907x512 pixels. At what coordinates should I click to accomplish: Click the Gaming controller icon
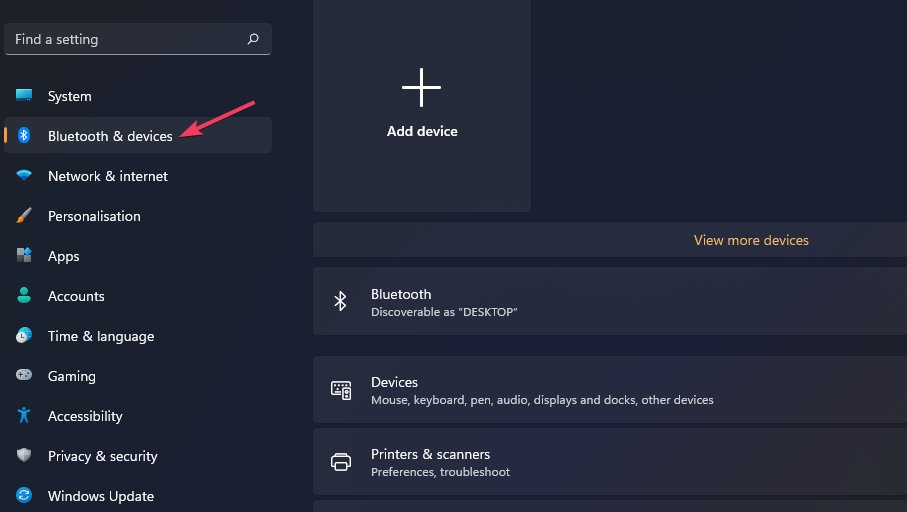point(24,375)
